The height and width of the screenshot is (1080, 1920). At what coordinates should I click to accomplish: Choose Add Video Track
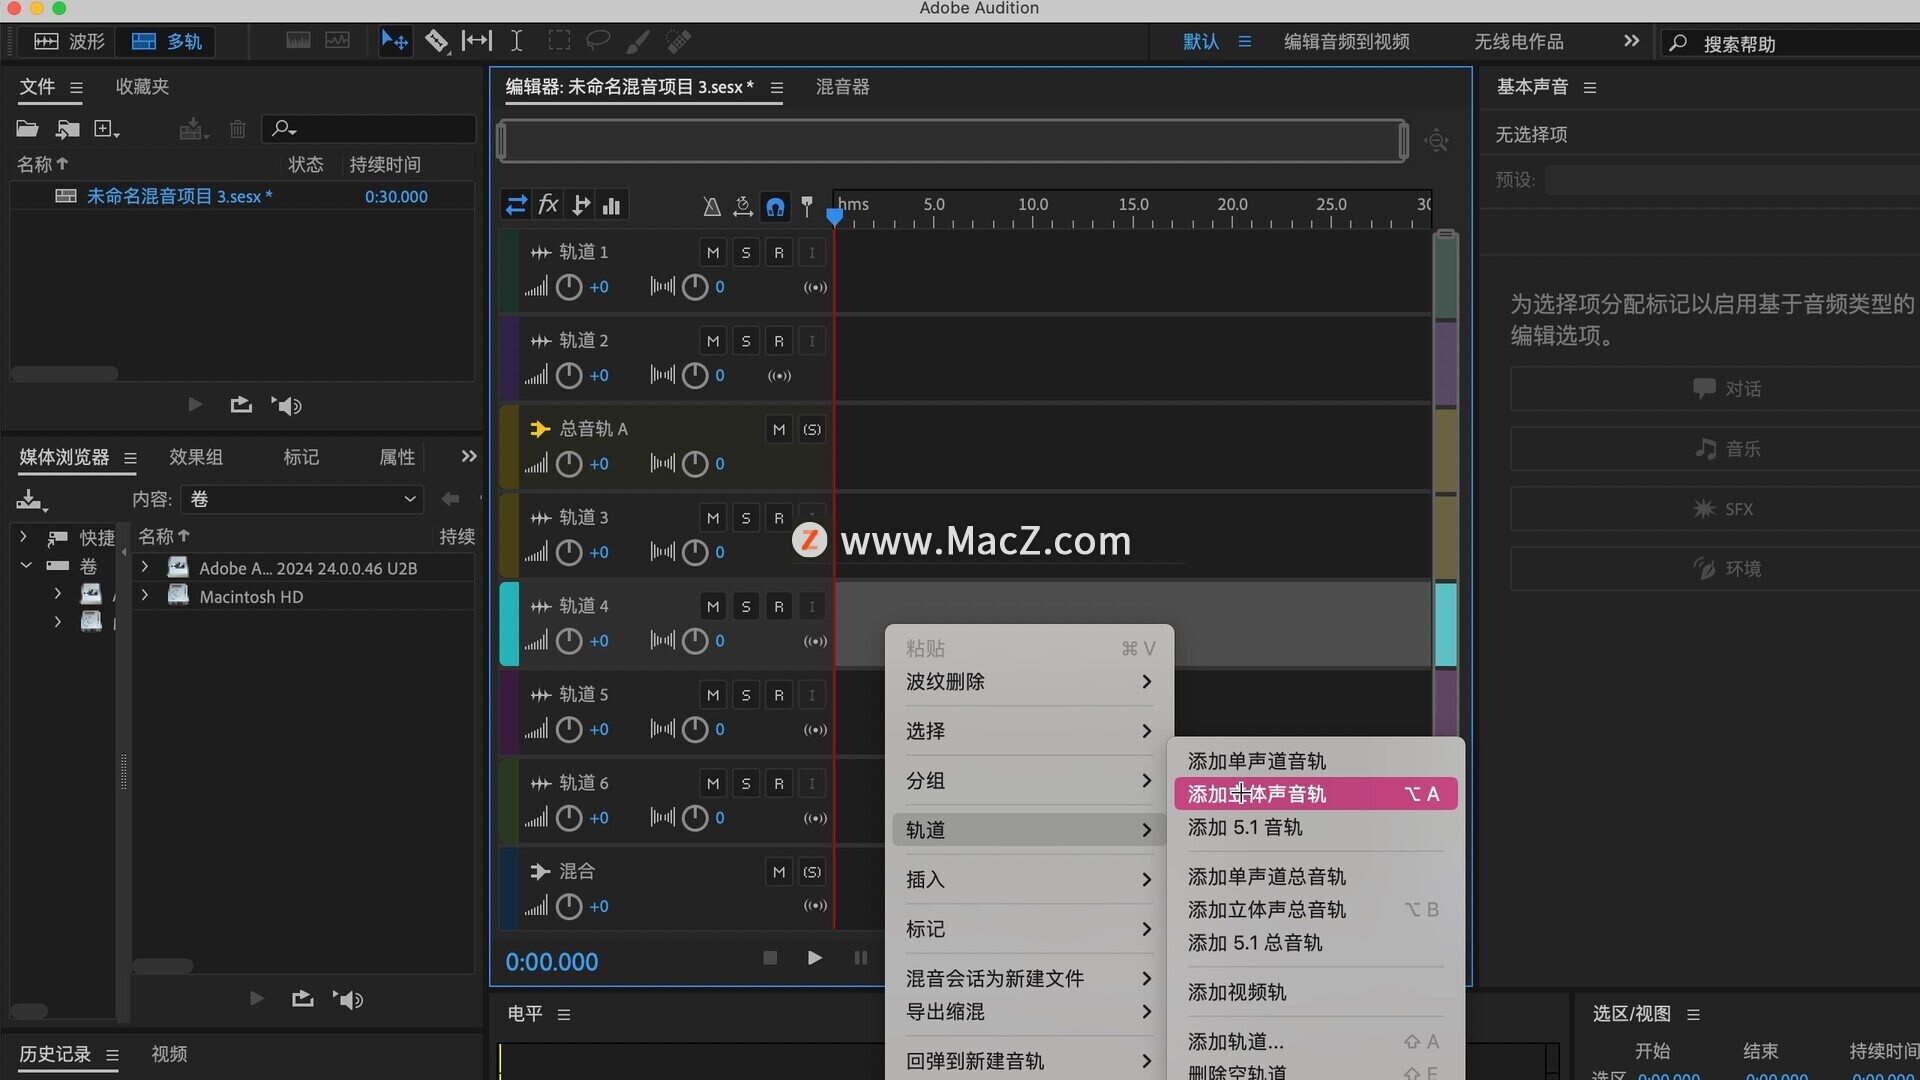[1315, 992]
